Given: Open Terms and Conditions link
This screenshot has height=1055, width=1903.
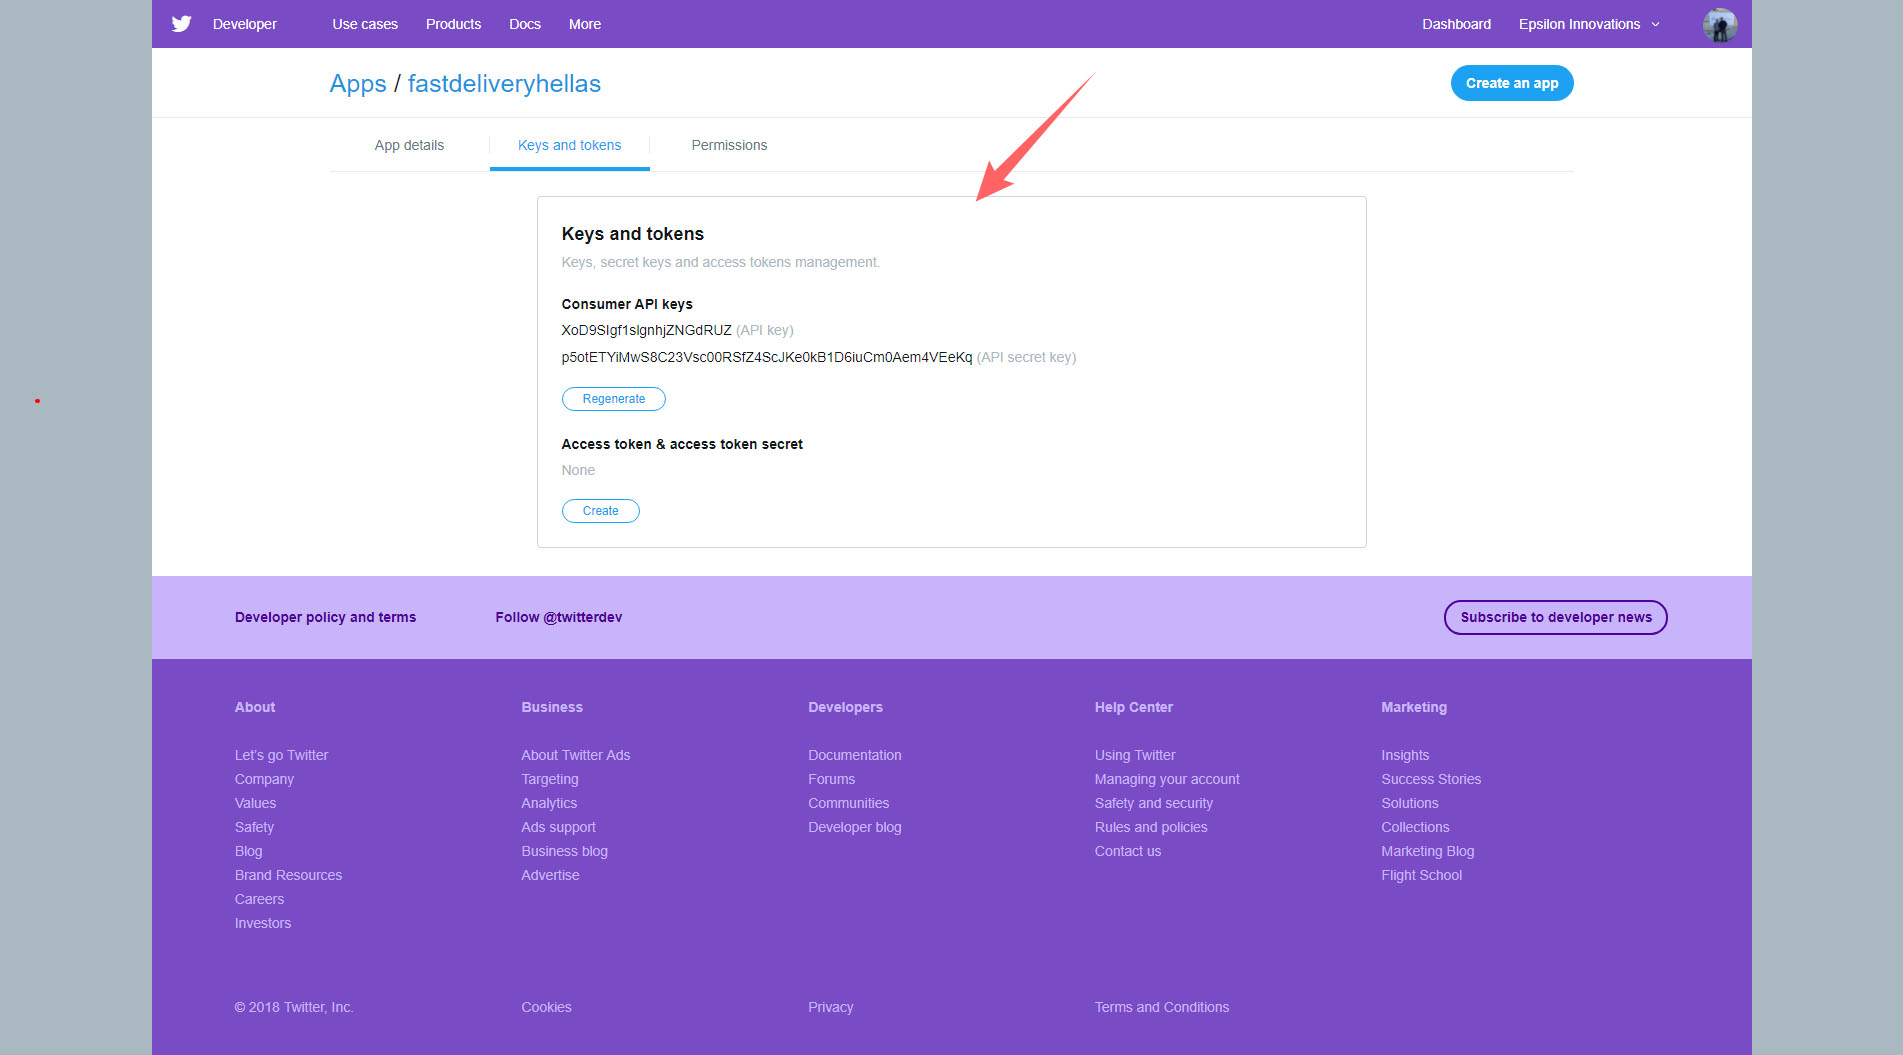Looking at the screenshot, I should 1162,1007.
